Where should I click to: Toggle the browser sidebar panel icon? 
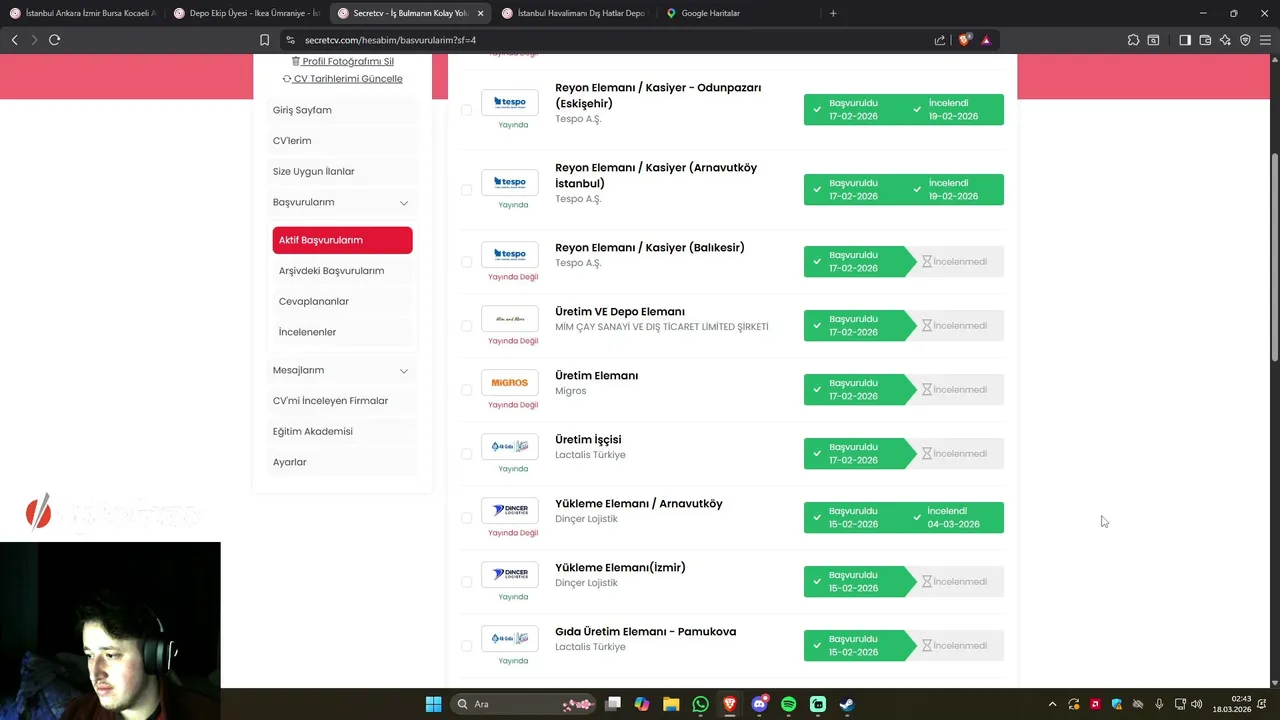click(x=1185, y=40)
